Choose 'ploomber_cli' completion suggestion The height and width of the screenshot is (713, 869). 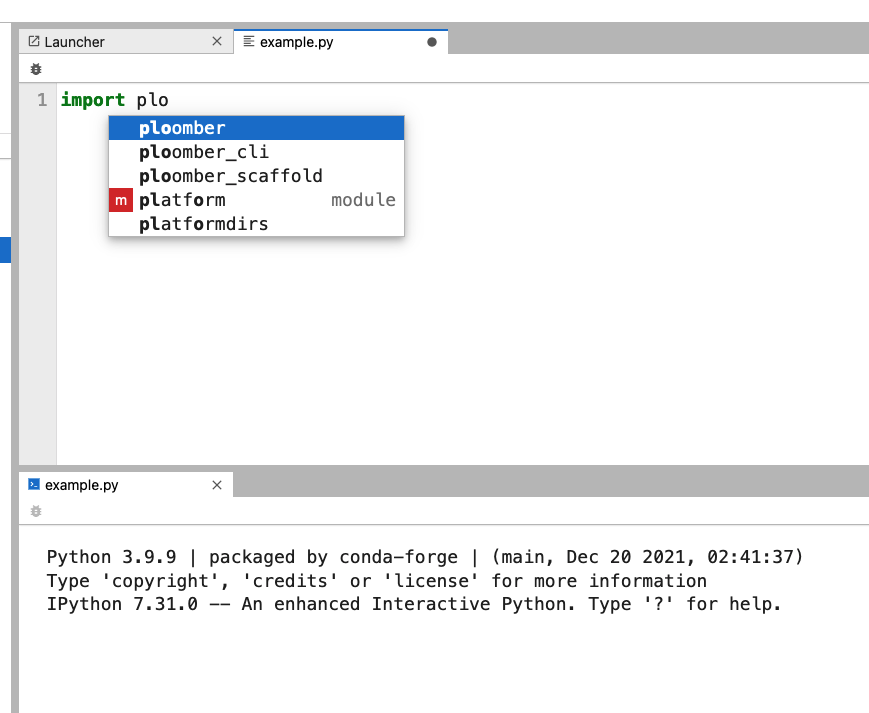256,152
